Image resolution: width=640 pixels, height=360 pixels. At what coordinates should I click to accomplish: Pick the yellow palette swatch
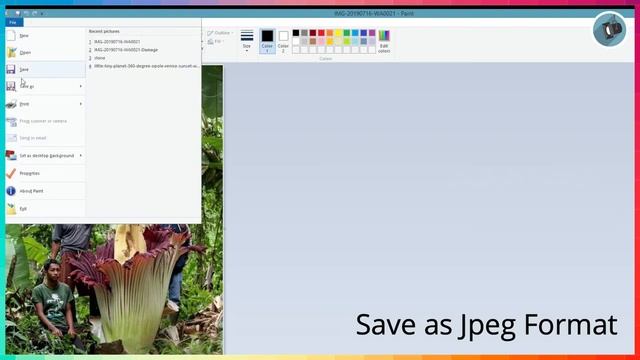(338, 33)
